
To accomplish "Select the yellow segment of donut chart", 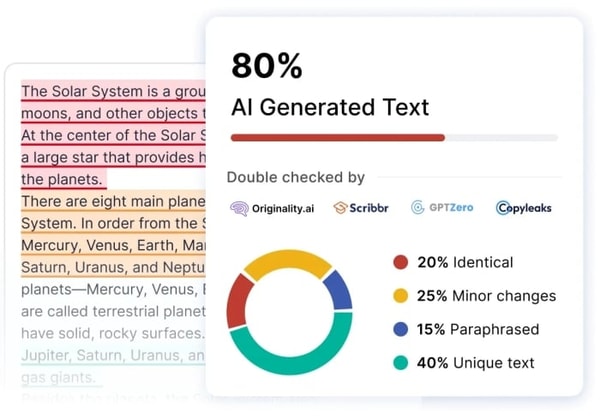I will (x=285, y=262).
